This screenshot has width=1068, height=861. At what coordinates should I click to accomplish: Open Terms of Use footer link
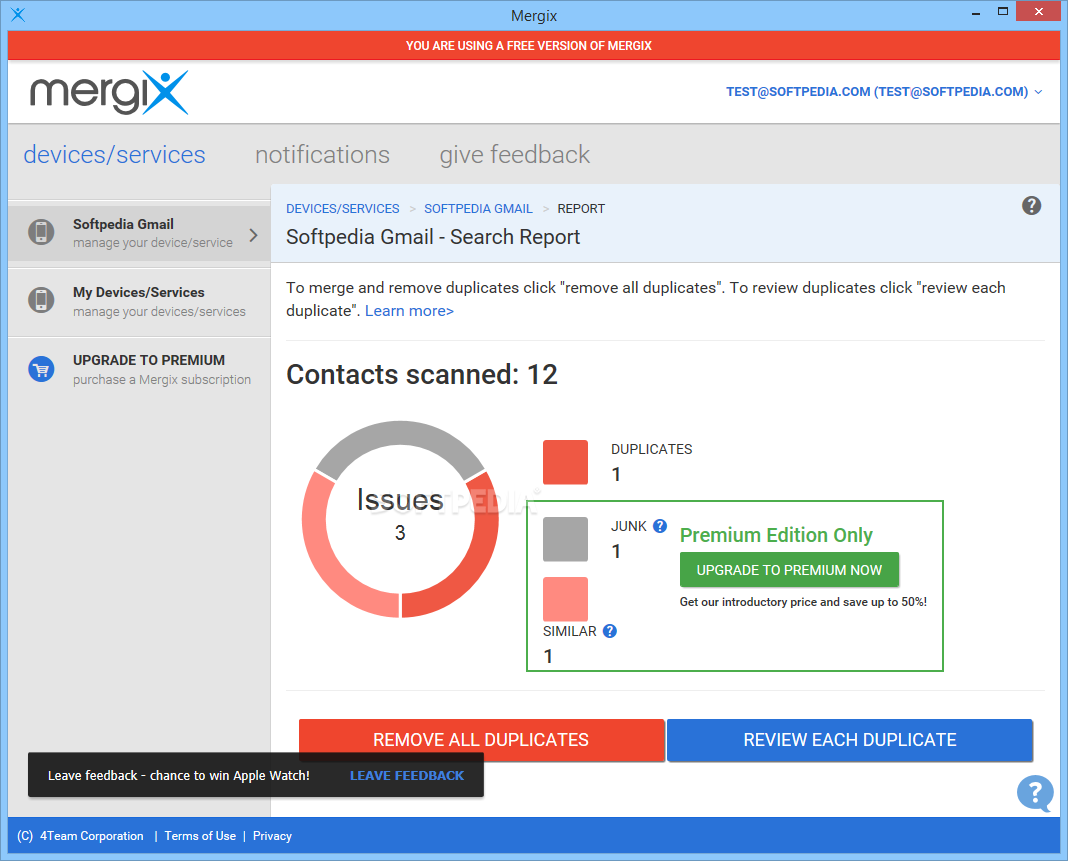click(200, 836)
